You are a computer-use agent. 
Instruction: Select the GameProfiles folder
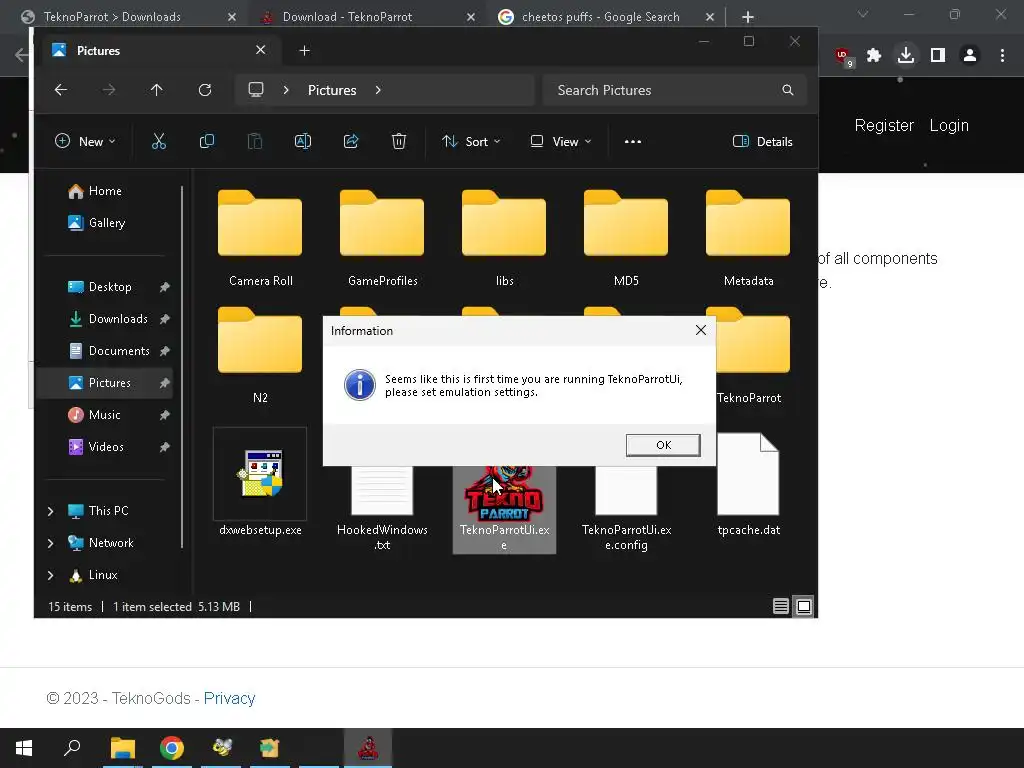tap(382, 238)
